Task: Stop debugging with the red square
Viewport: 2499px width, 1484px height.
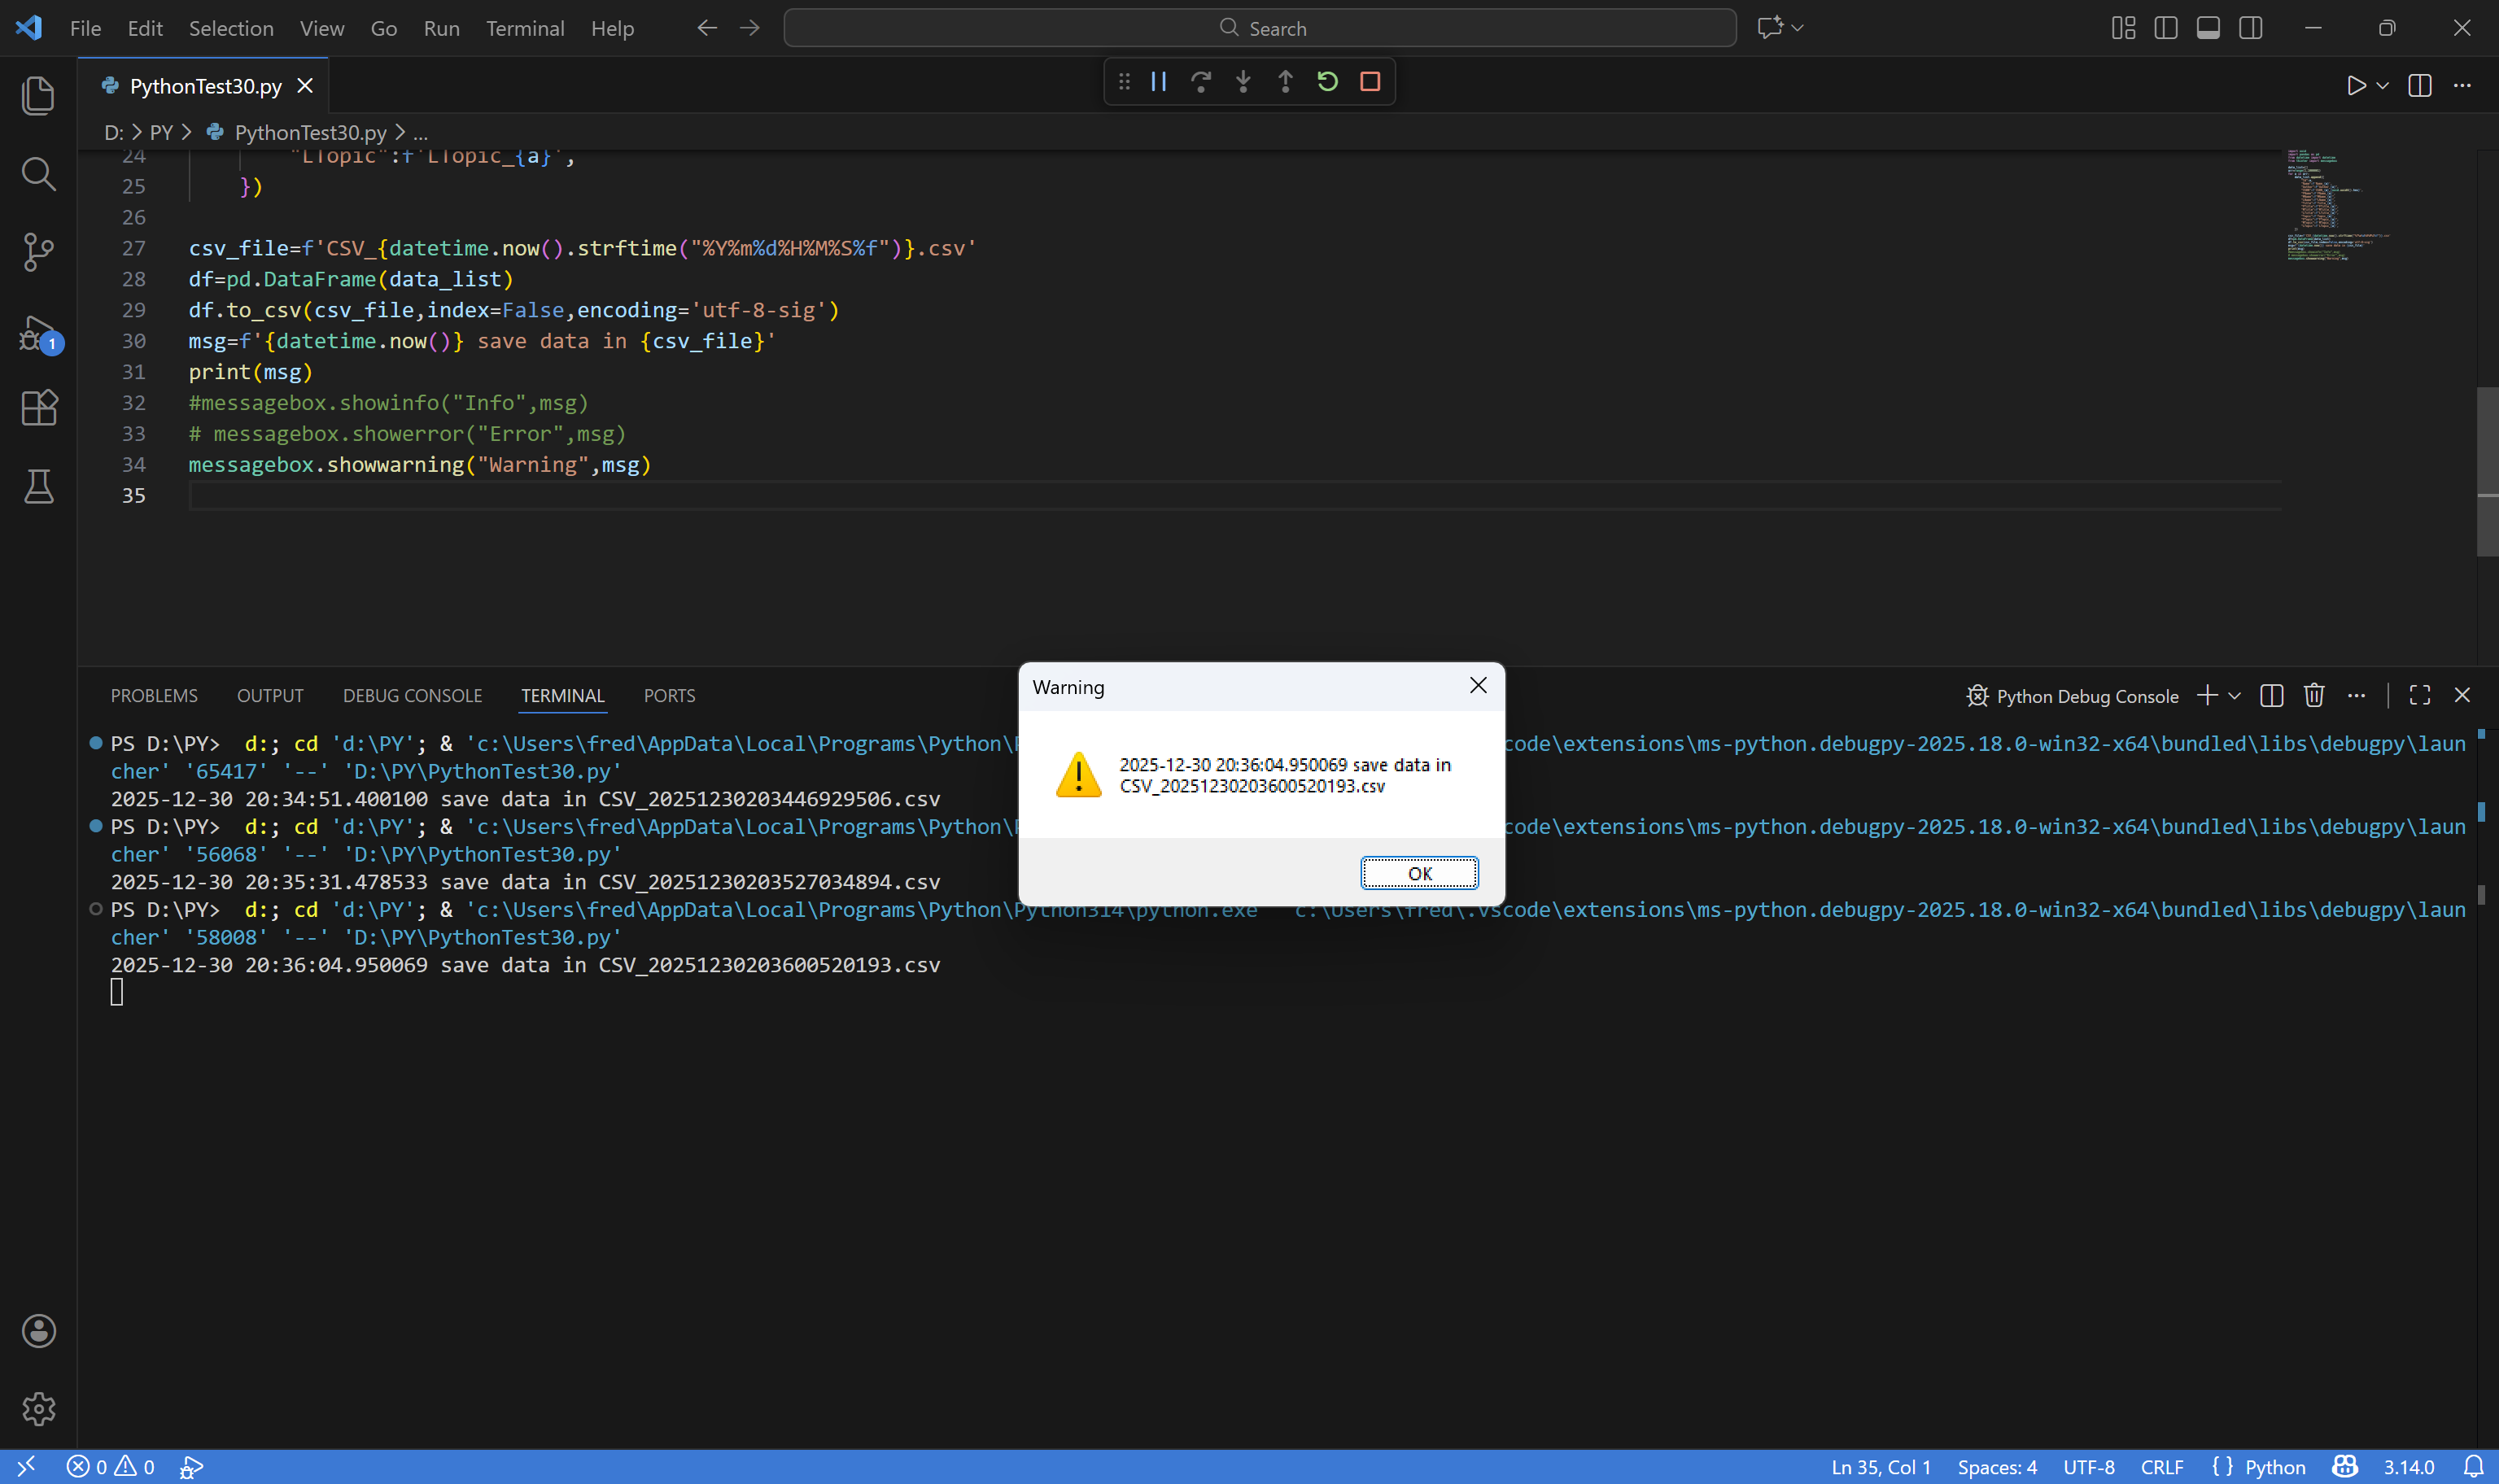Action: tap(1370, 82)
